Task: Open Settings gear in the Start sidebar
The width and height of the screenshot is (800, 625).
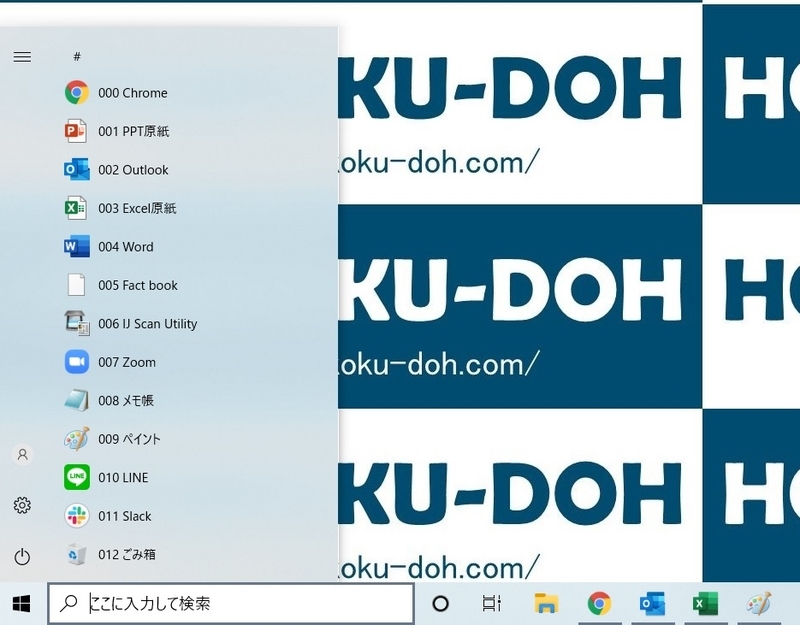Action: click(22, 505)
